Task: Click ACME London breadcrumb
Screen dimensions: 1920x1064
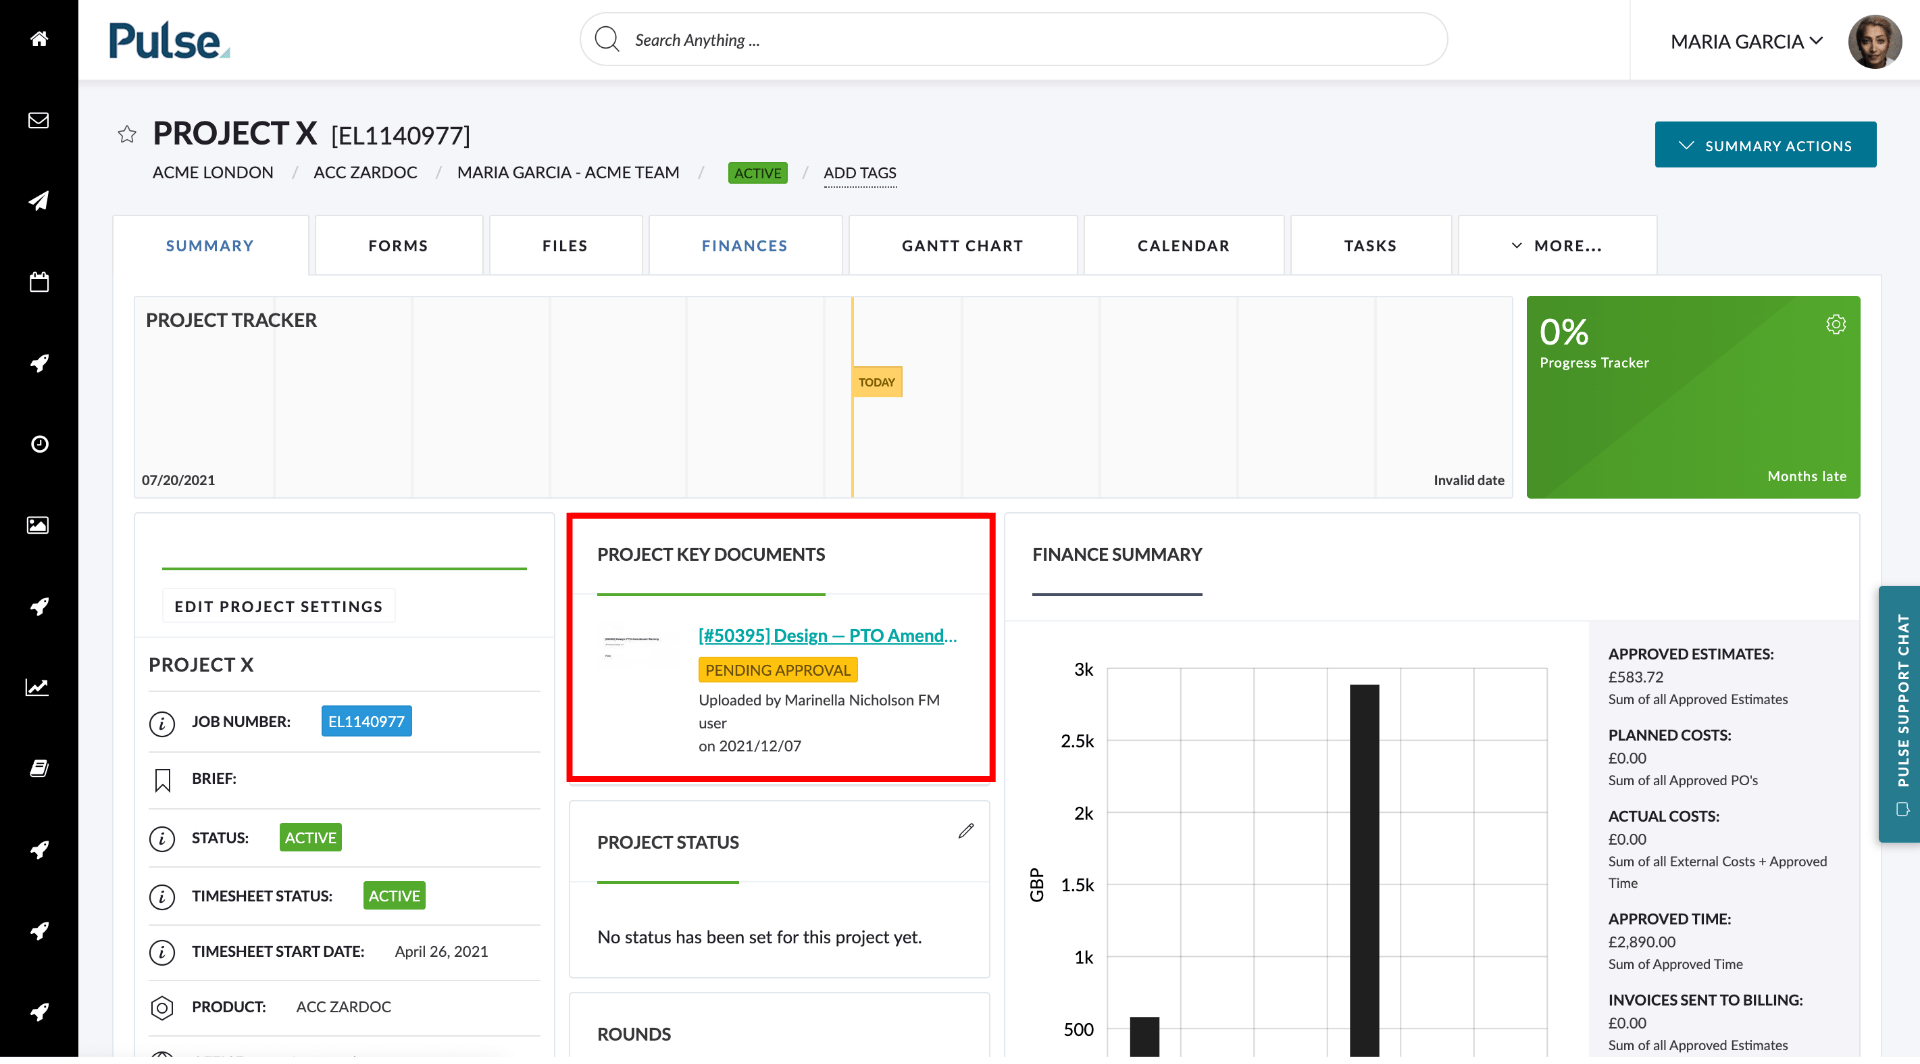Action: pyautogui.click(x=213, y=173)
